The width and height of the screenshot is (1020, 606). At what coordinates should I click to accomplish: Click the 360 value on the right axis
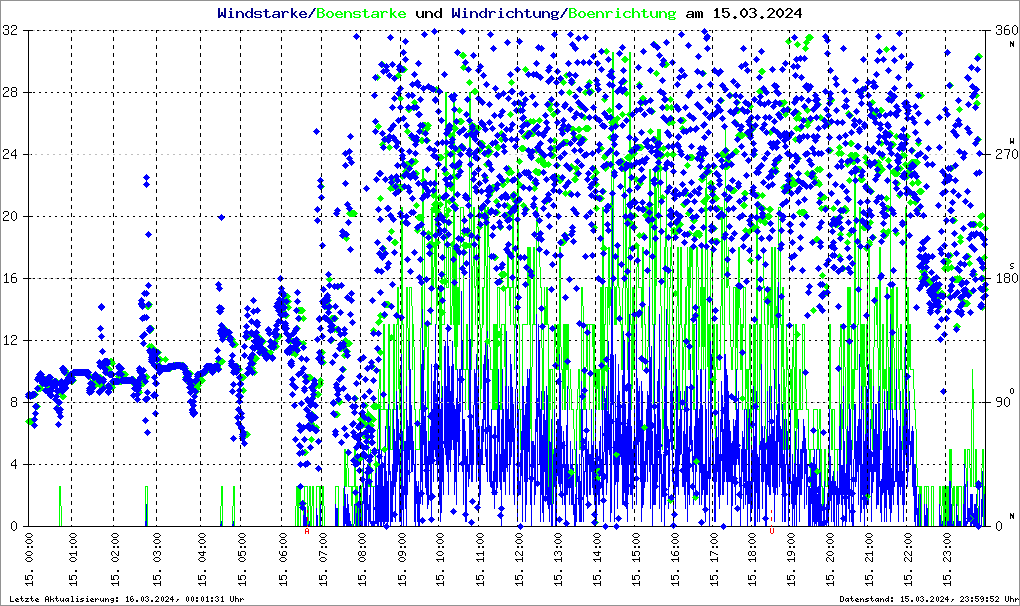pos(1002,31)
